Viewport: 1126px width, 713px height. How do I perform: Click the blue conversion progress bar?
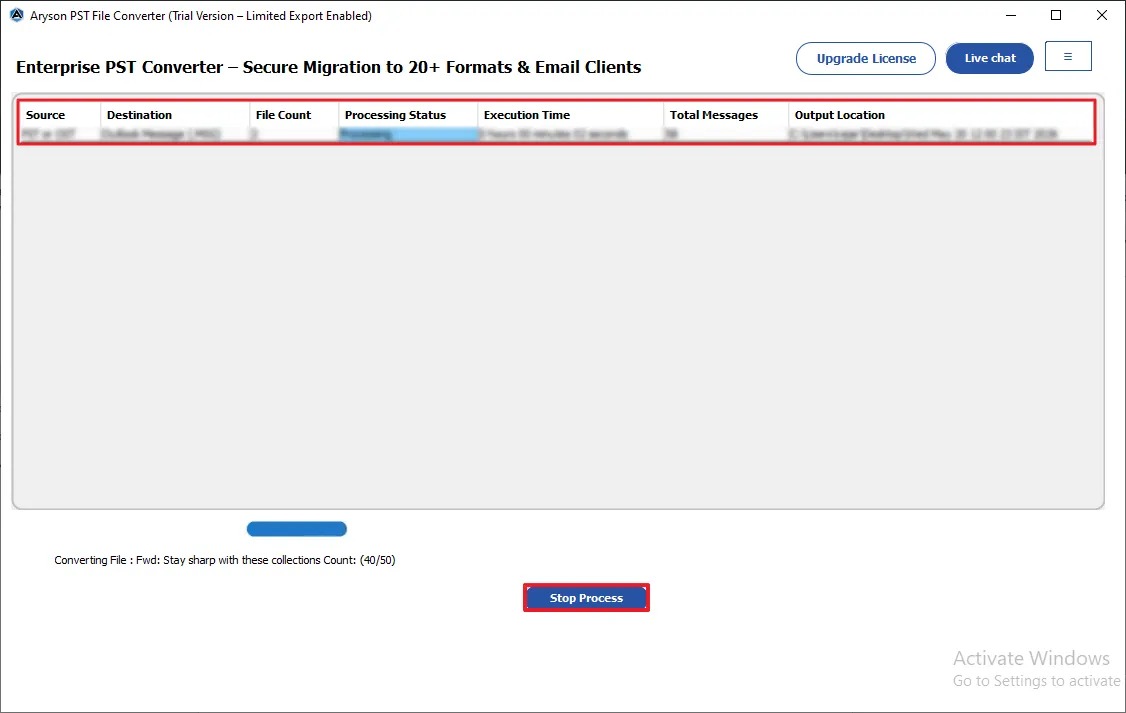(297, 529)
